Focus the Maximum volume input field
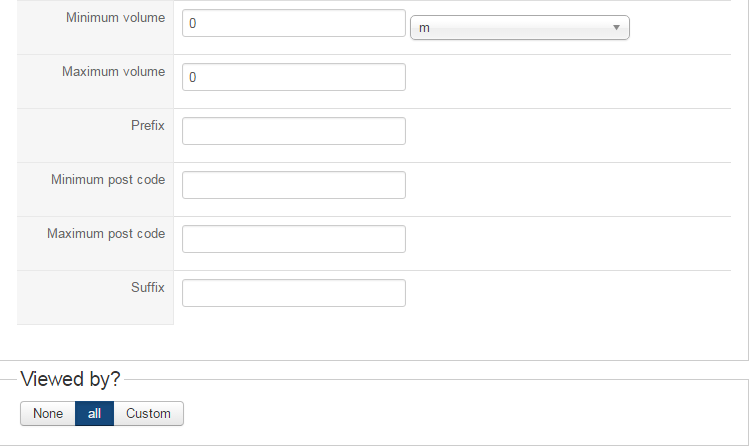750x447 pixels. (x=293, y=77)
